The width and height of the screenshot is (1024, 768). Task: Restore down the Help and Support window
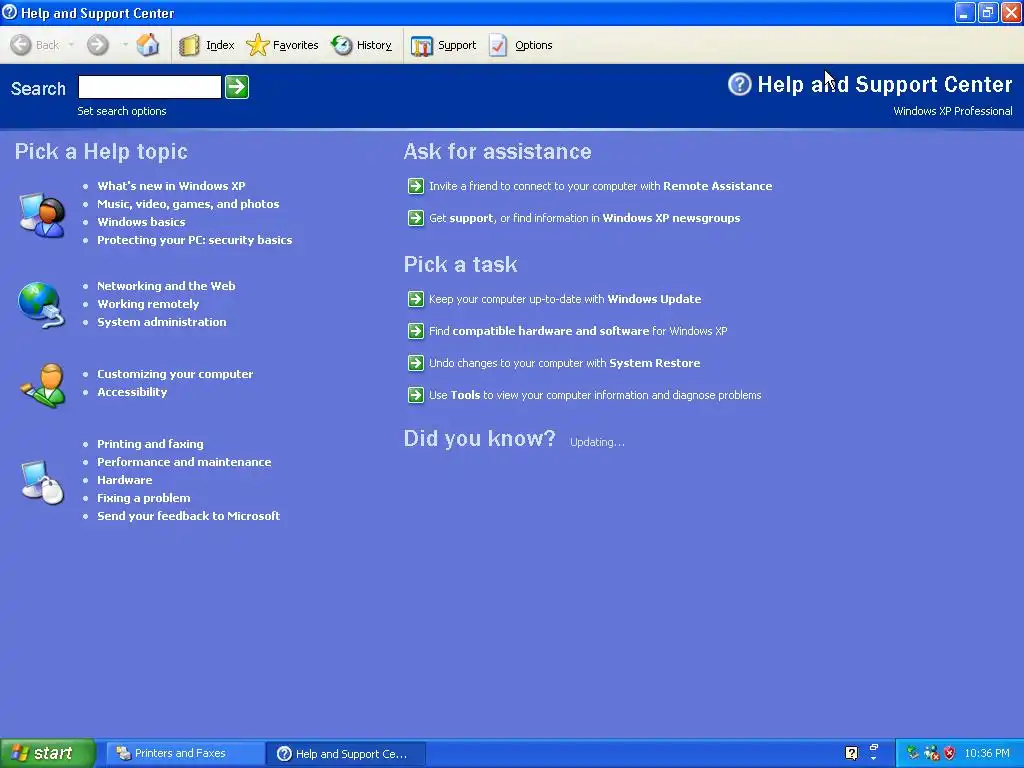(988, 12)
